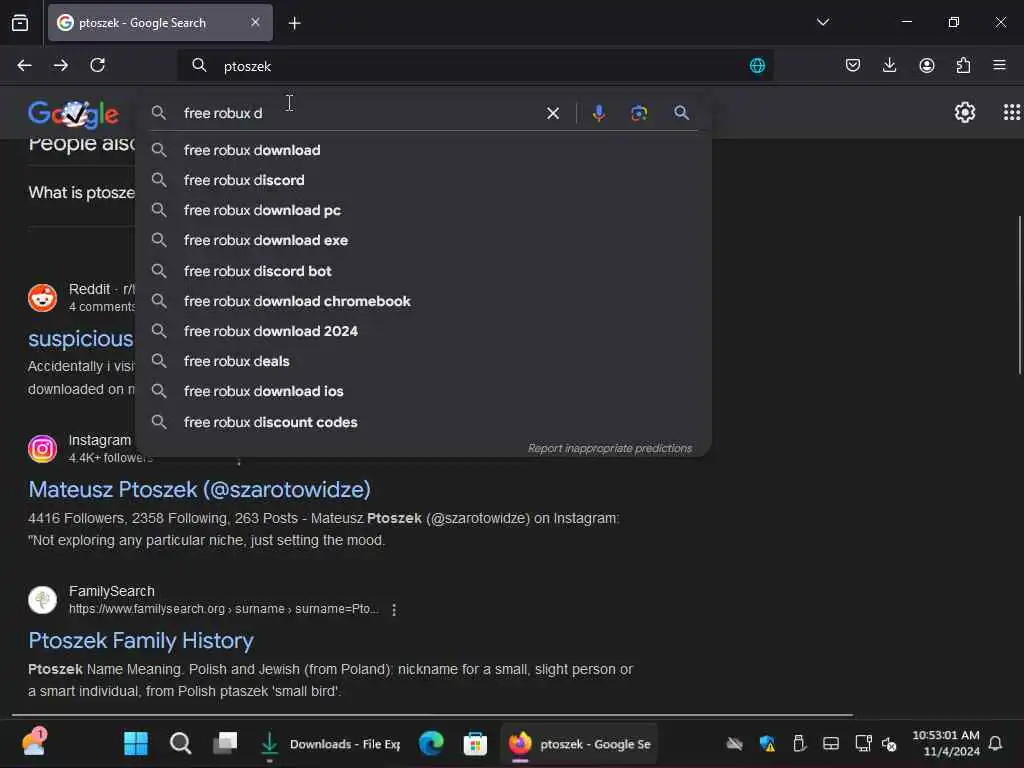Click the Instagram site icon
Image resolution: width=1024 pixels, height=768 pixels.
[42, 449]
